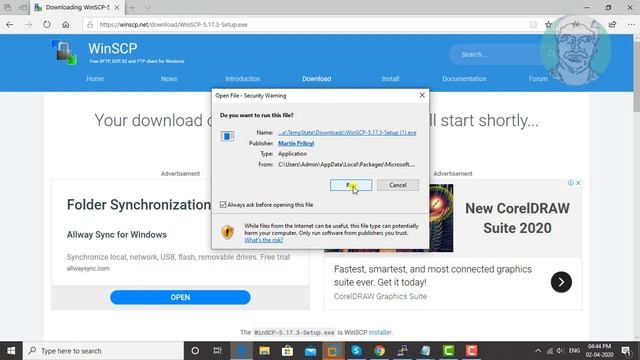This screenshot has height=360, width=640.
Task: Open a new tab with the plus icon
Action: pos(132,7)
